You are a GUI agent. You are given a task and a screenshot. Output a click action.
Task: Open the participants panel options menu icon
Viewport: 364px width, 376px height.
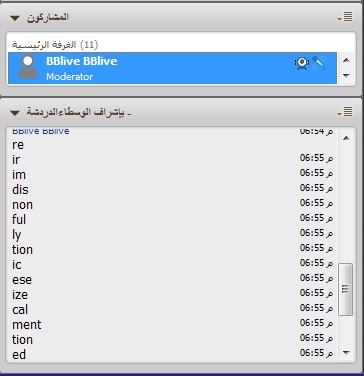pos(346,17)
